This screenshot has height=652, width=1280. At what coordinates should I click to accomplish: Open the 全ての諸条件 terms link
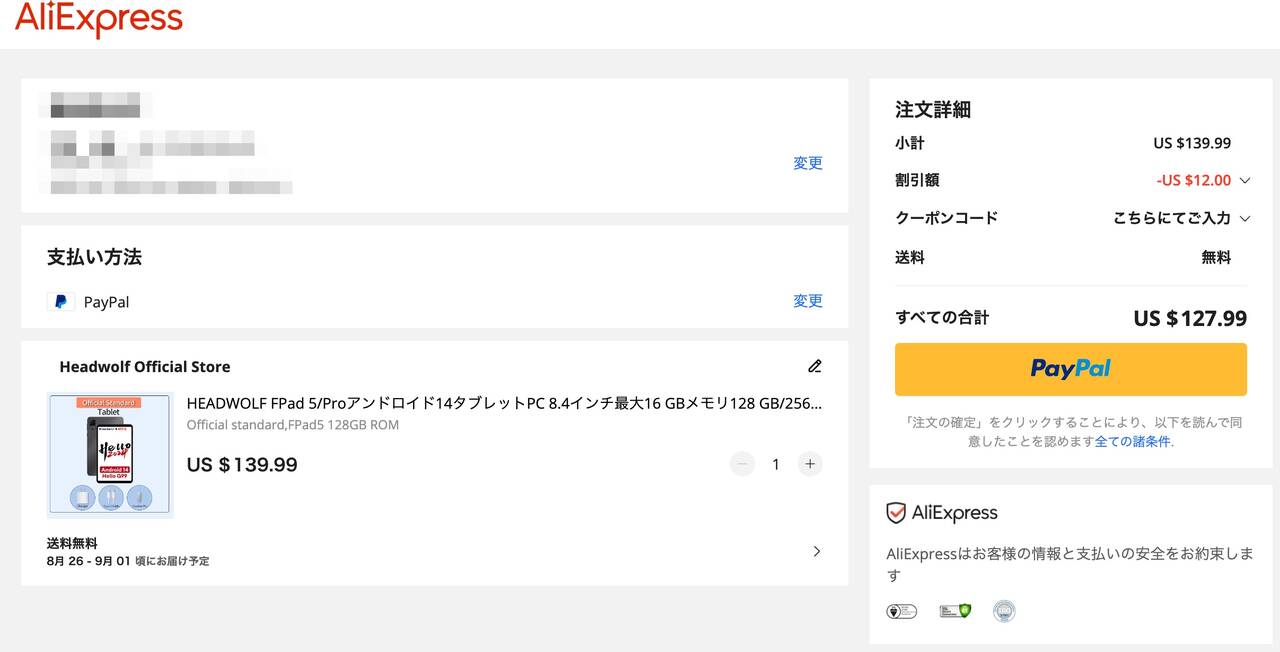coord(1133,441)
